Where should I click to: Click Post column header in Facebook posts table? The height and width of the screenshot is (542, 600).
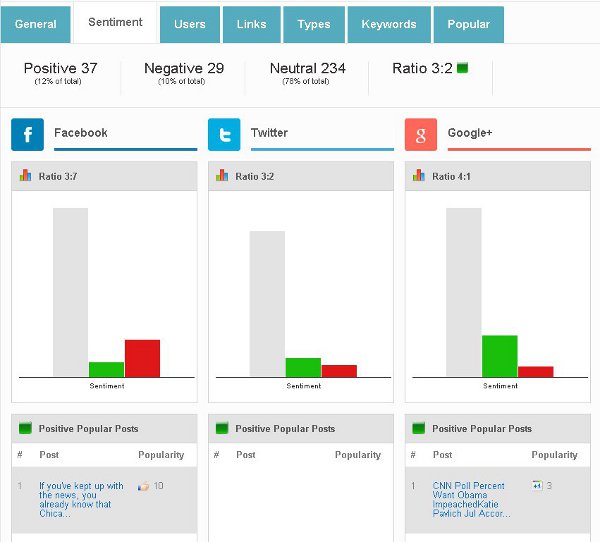click(x=49, y=455)
